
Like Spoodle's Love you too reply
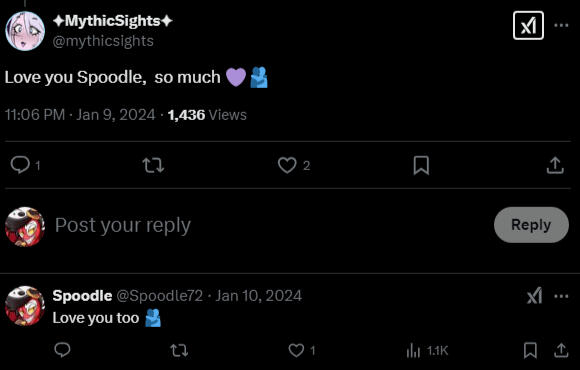pos(296,350)
